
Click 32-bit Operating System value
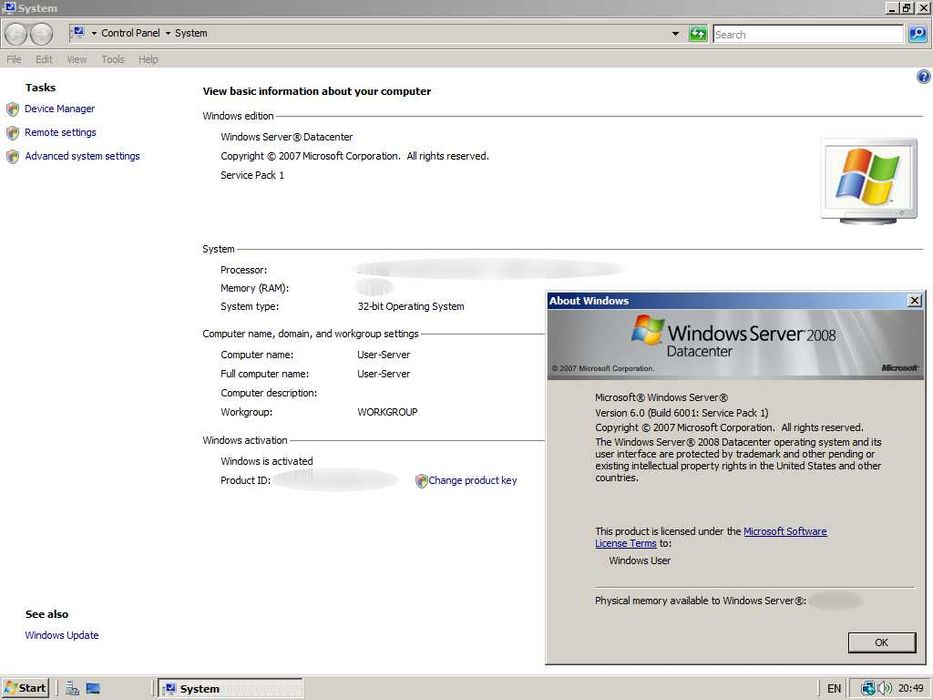point(411,307)
